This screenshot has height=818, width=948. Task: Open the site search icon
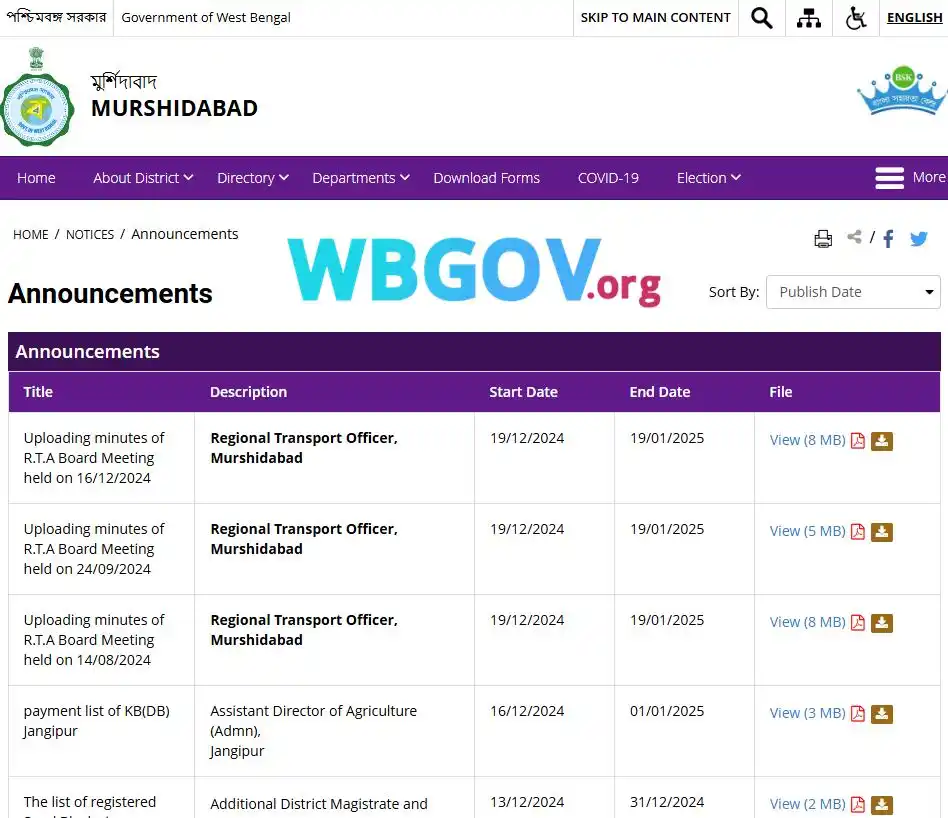point(762,17)
